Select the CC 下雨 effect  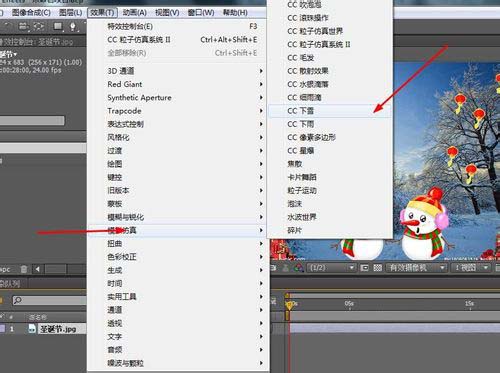pos(329,124)
